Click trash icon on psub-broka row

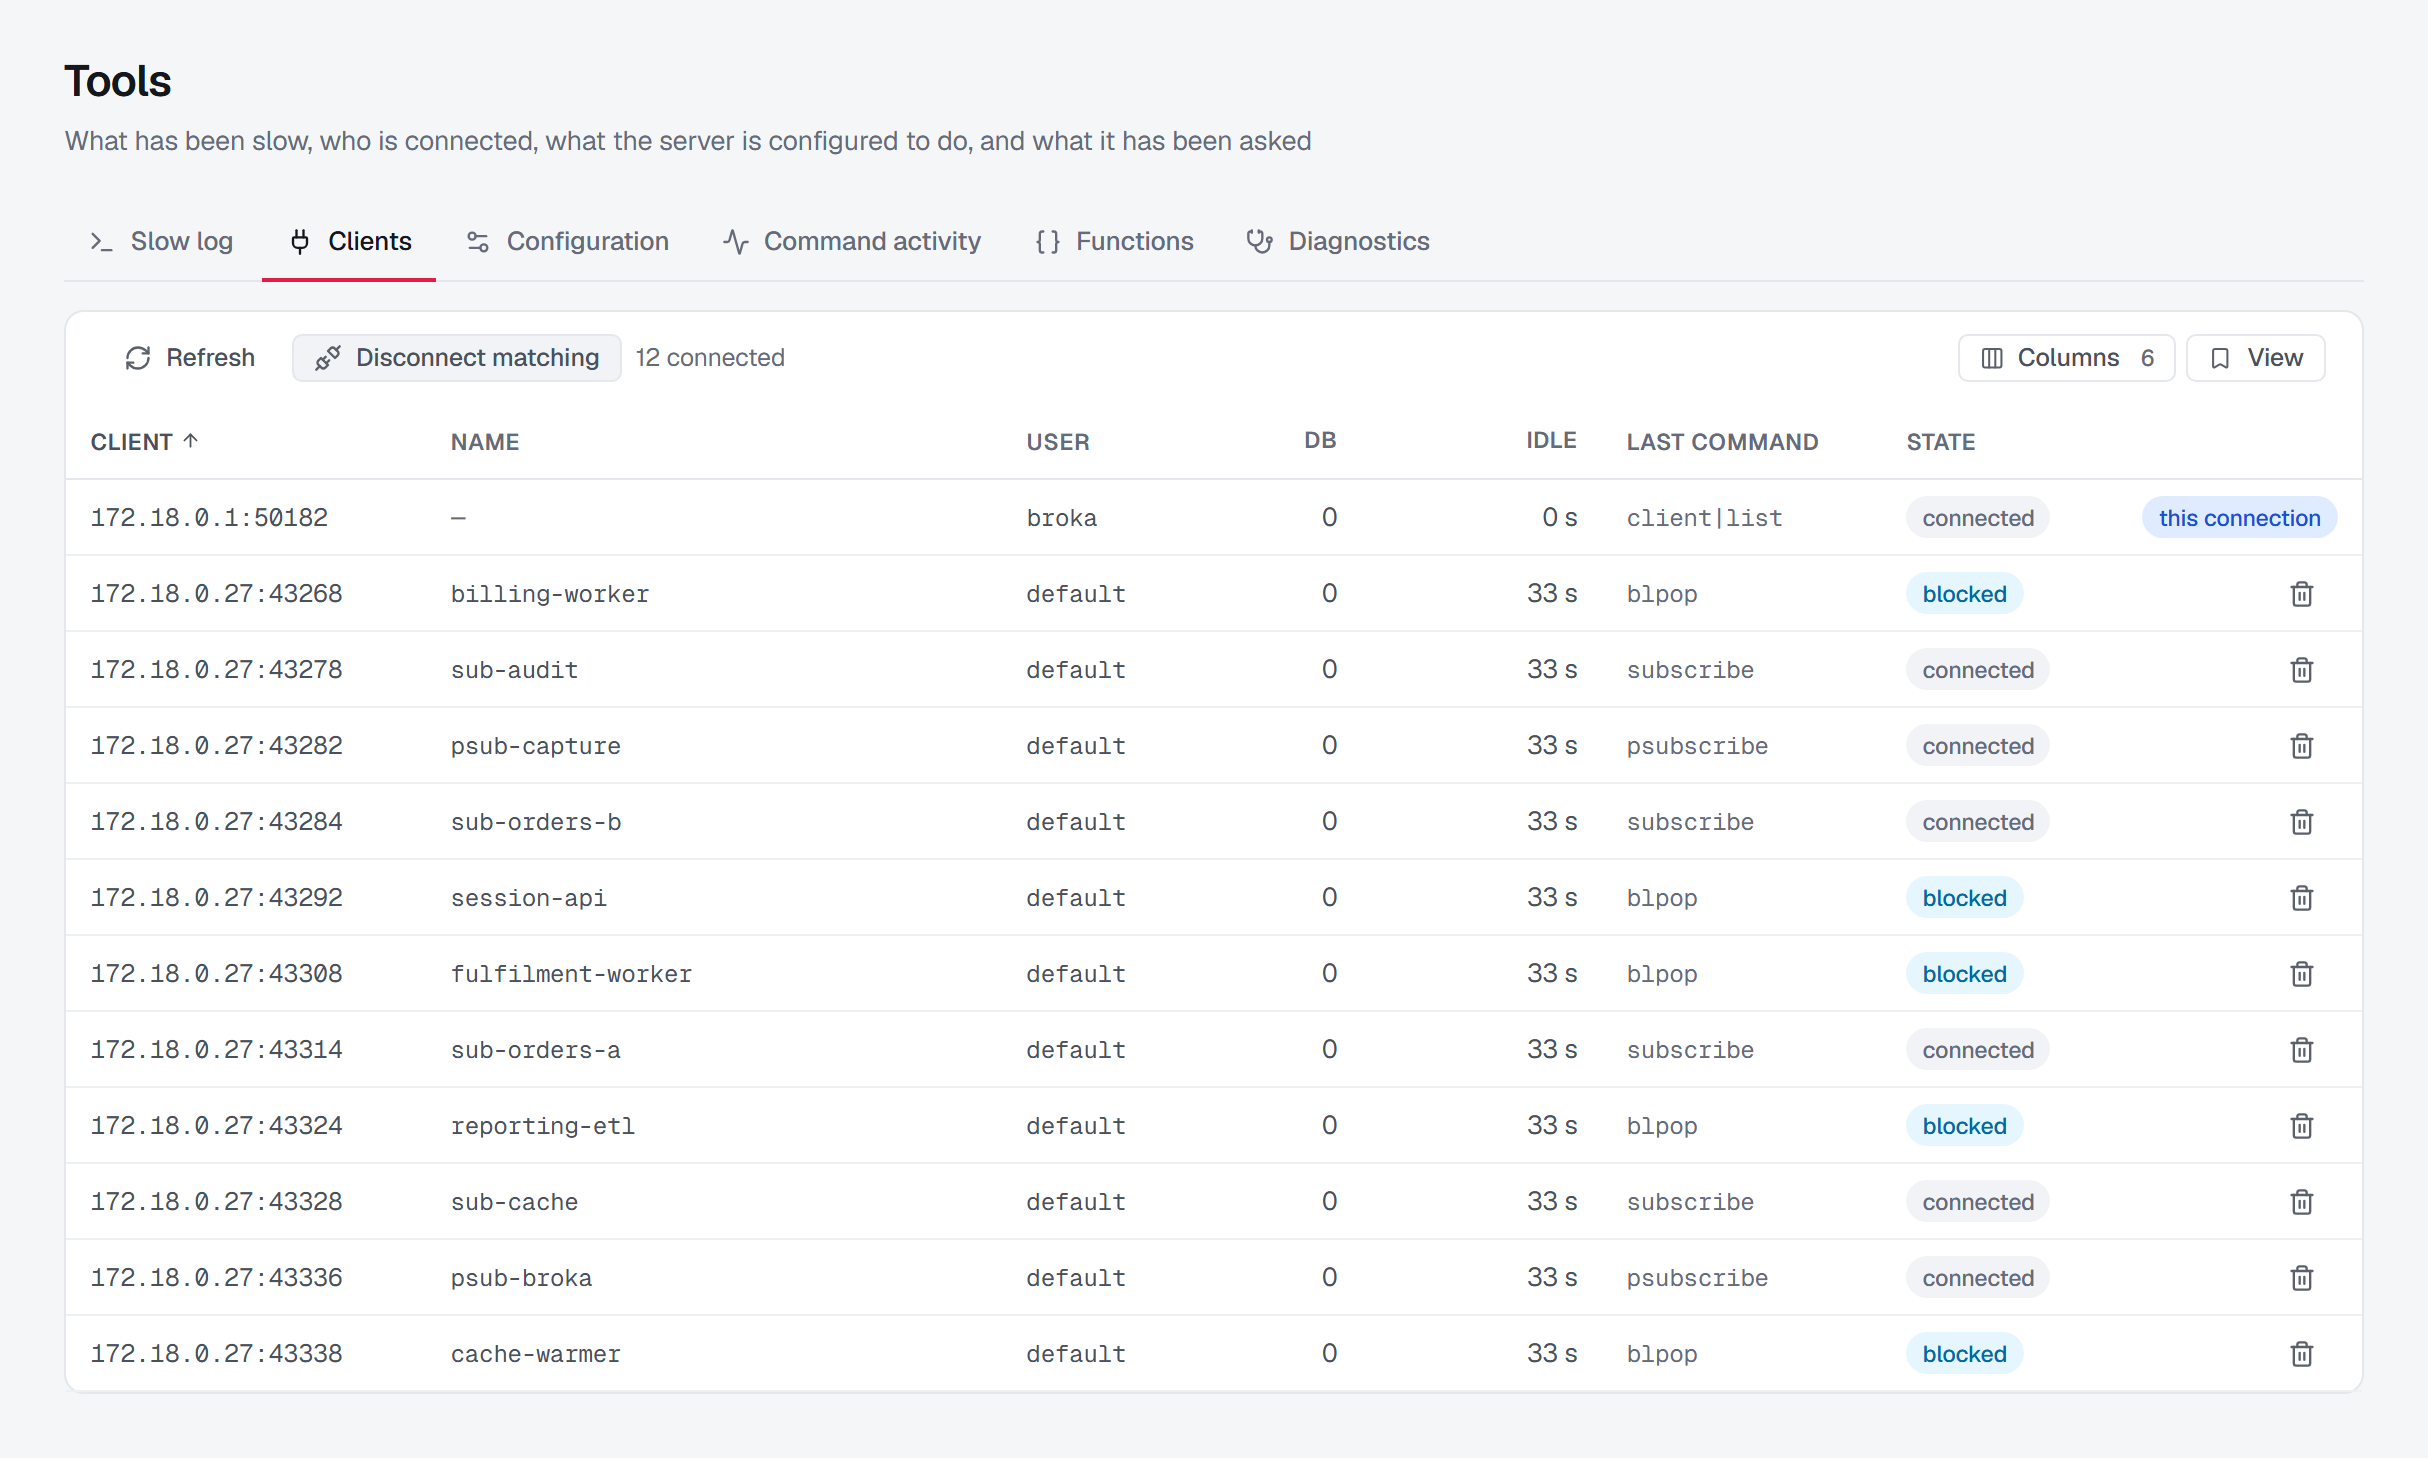[x=2301, y=1278]
